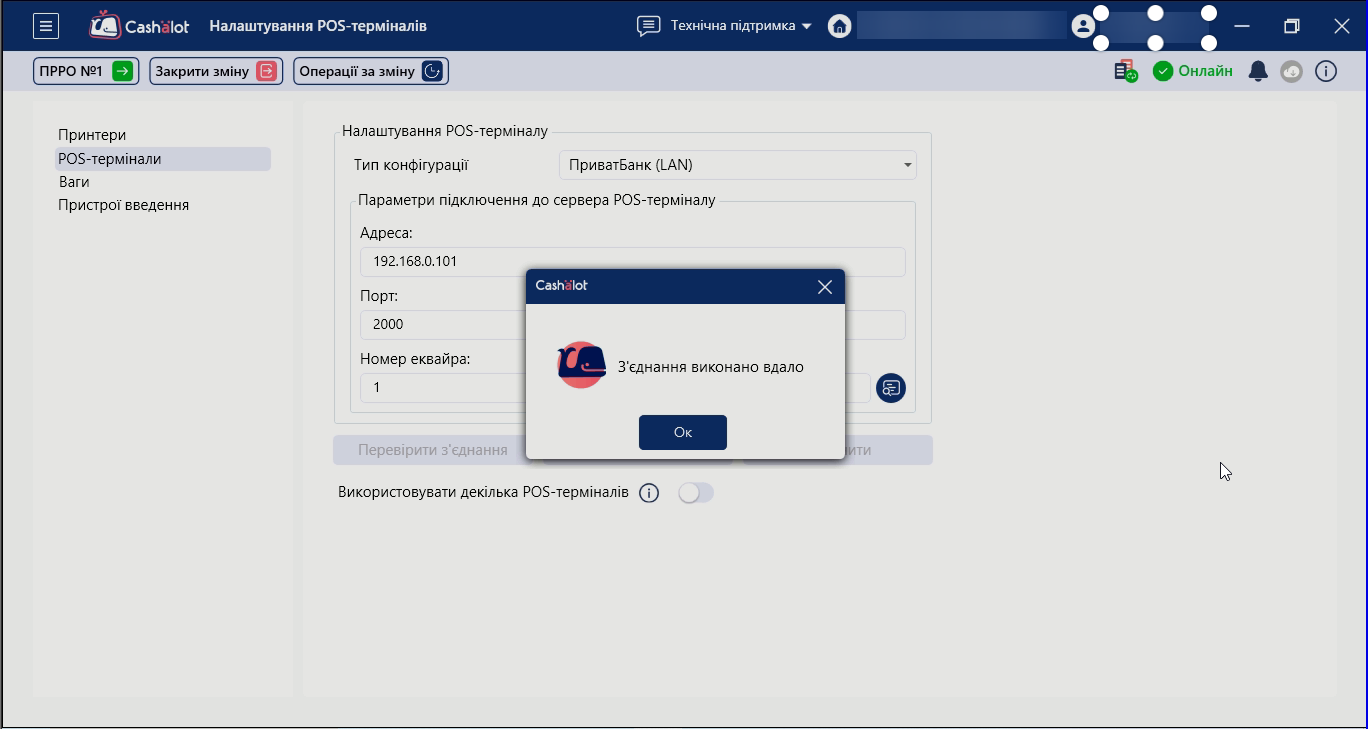Image resolution: width=1368 pixels, height=729 pixels.
Task: Select Ваги in the sidebar
Action: click(x=74, y=182)
